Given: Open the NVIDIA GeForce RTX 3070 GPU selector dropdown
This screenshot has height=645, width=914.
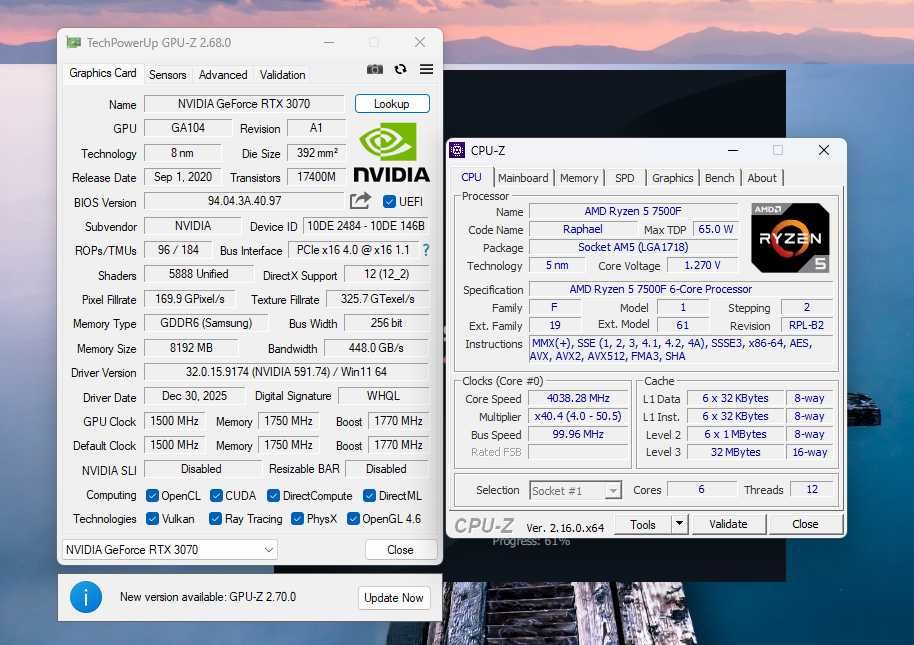Looking at the screenshot, I should (170, 549).
